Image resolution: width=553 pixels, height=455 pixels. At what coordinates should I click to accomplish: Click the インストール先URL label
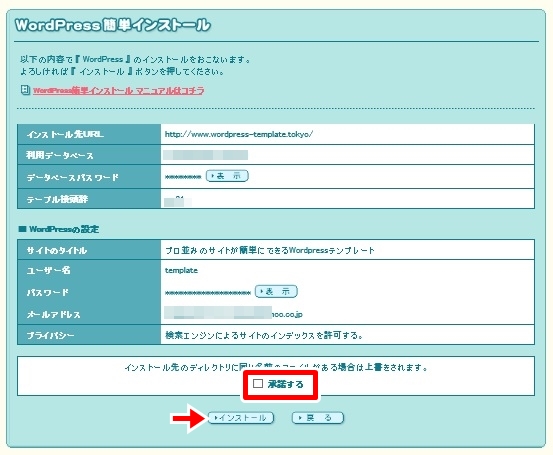[65, 134]
